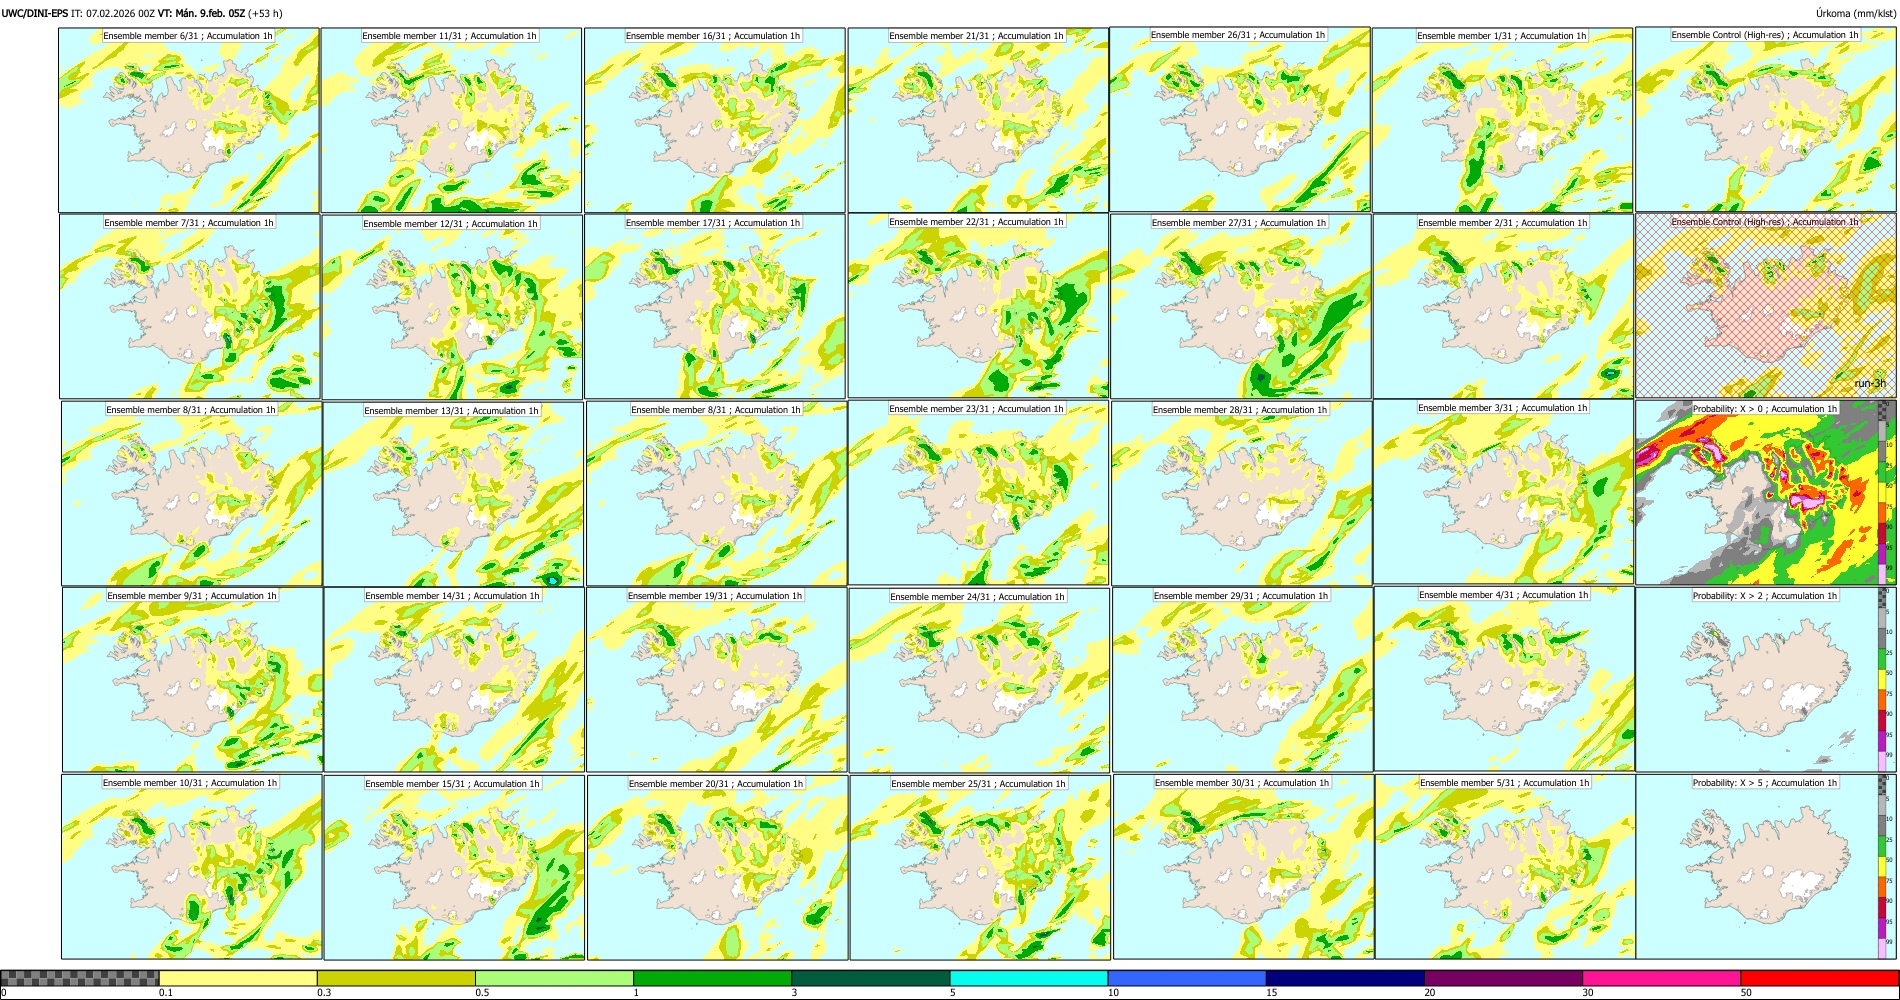
Task: Pick the dark green 3–5 legend swatch
Action: (870, 978)
